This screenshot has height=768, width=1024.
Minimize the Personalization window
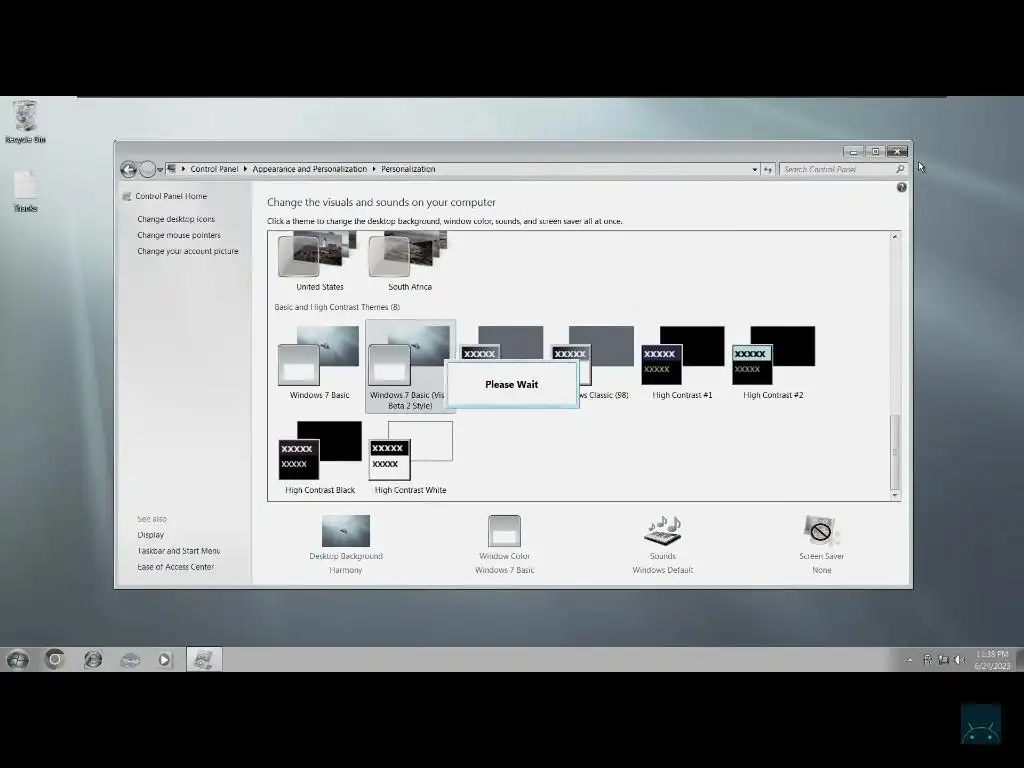[853, 152]
